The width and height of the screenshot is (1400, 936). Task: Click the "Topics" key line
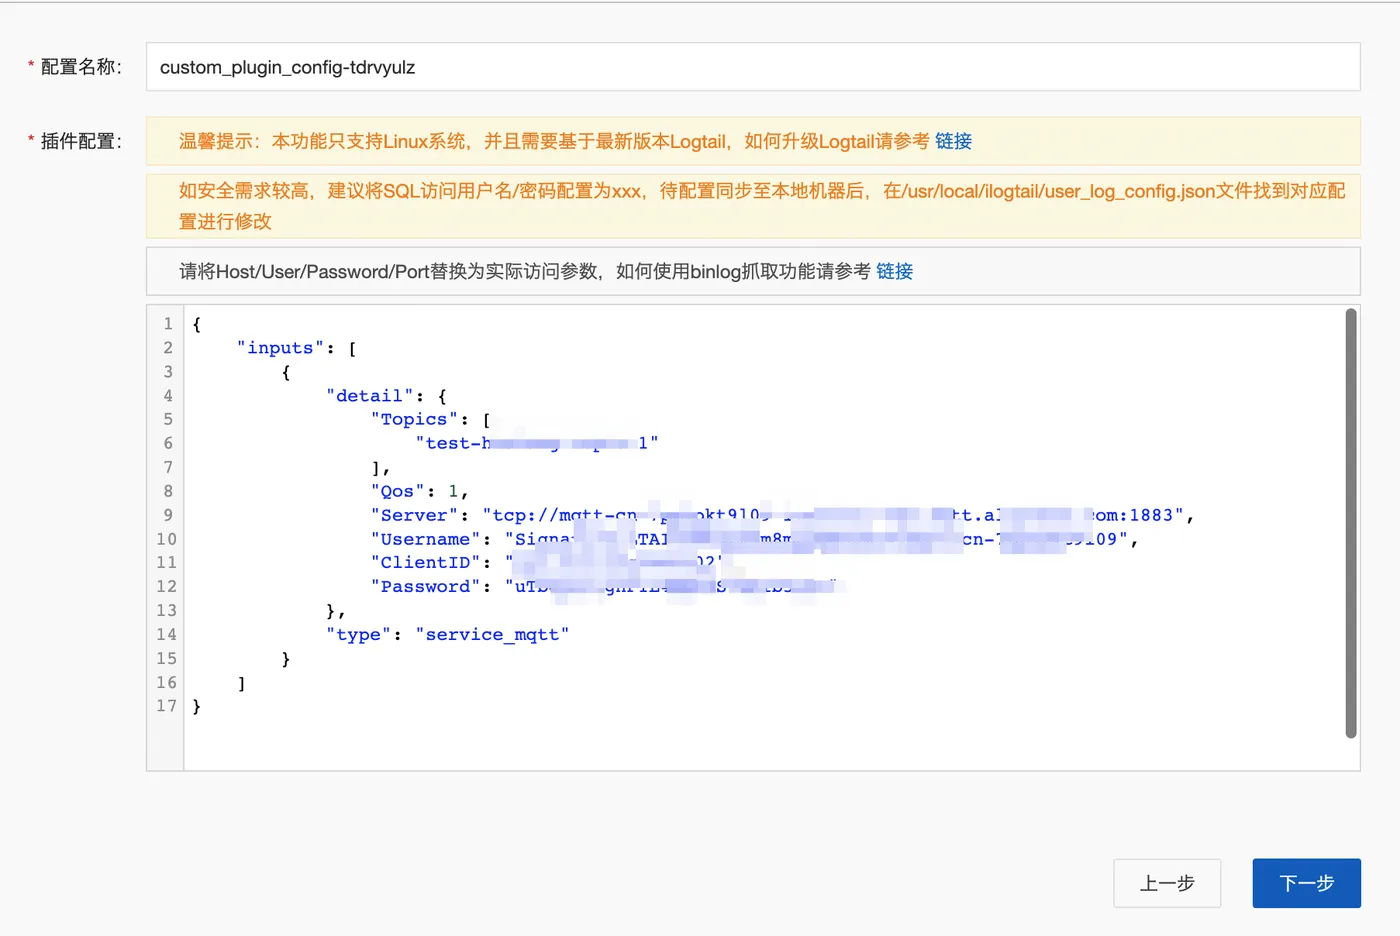coord(431,420)
